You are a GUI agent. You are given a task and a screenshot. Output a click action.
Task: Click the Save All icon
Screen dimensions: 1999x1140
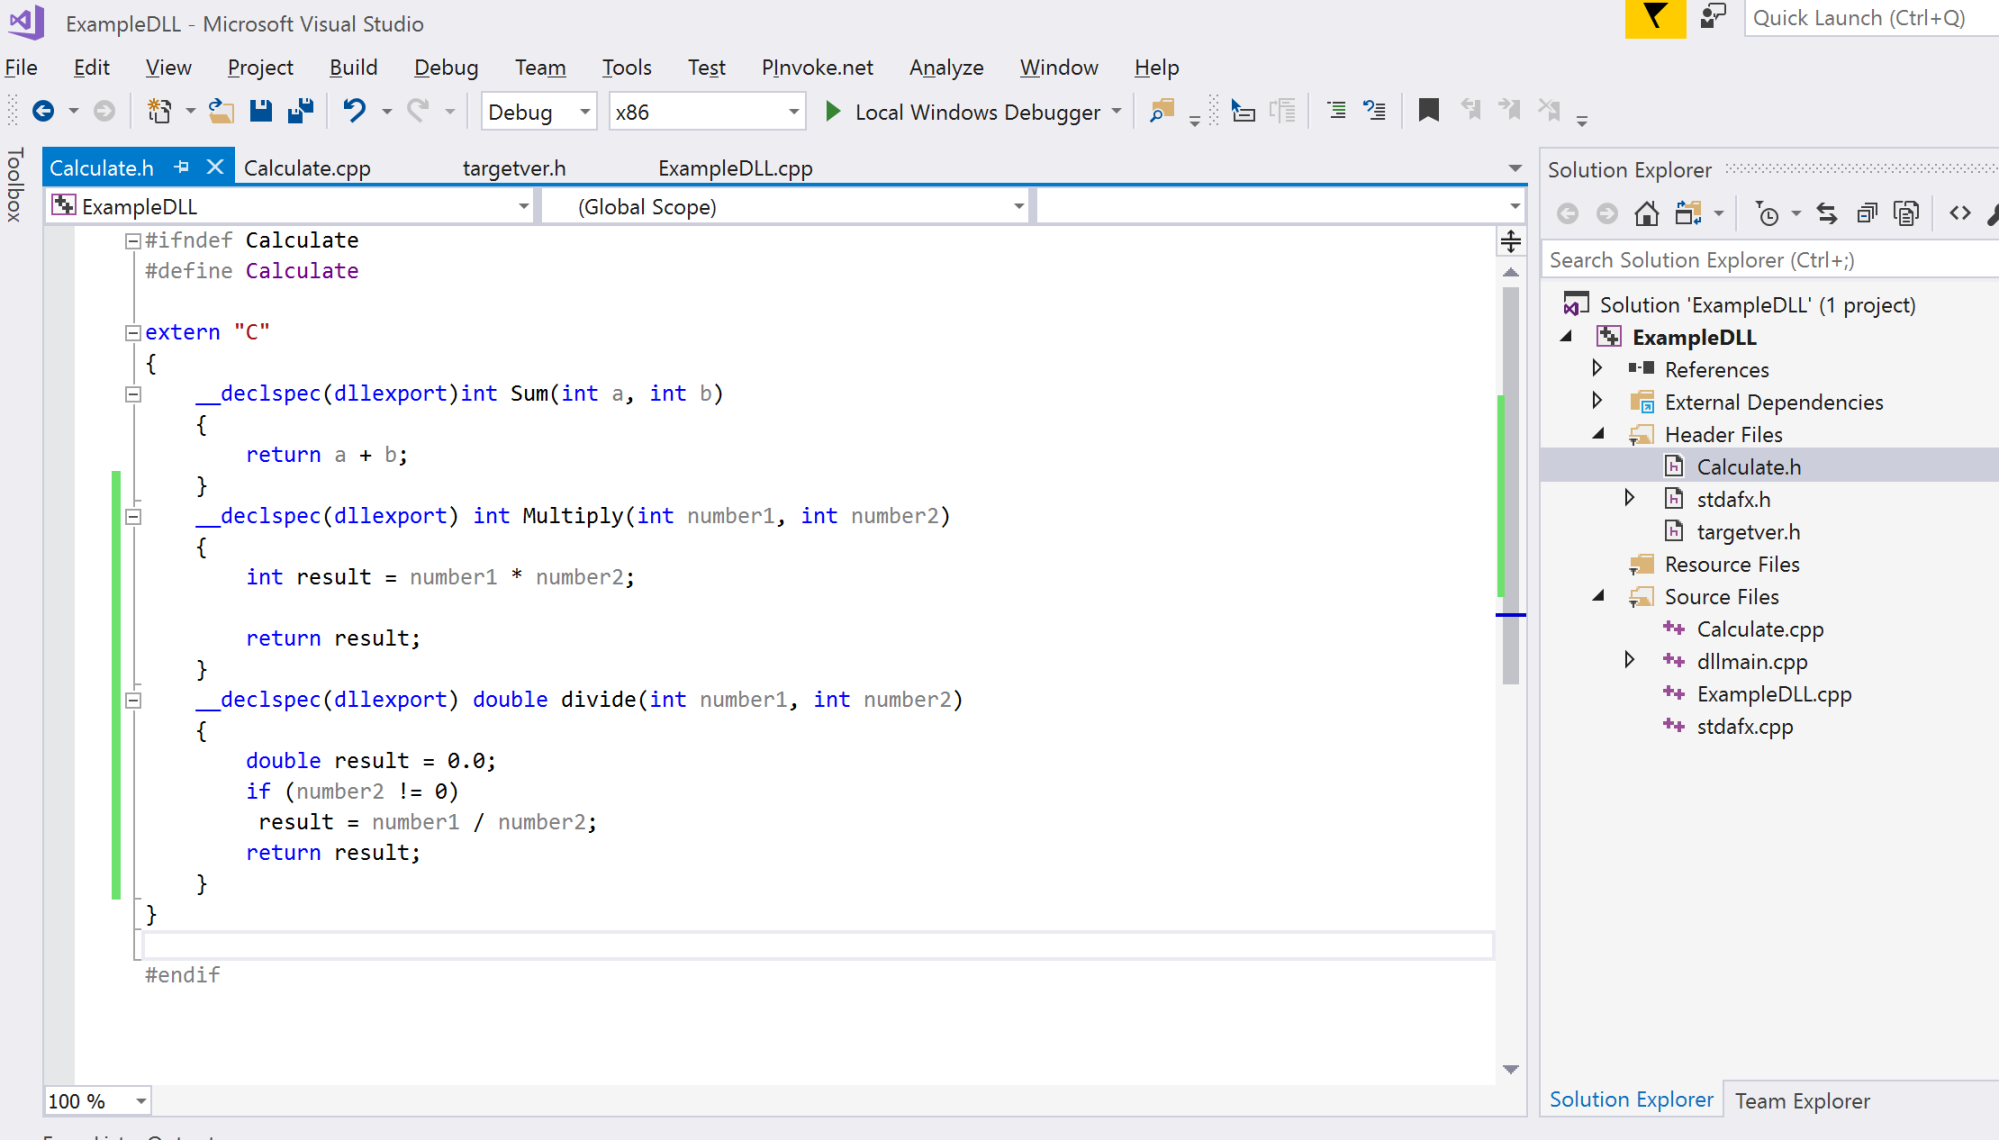tap(300, 111)
